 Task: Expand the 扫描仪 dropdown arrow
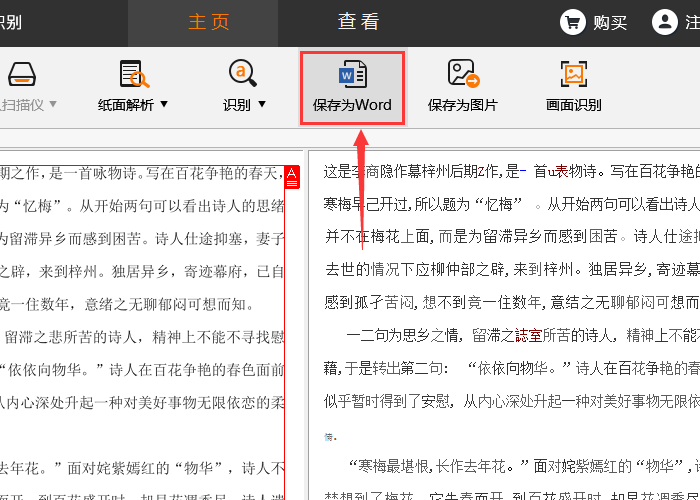tap(53, 104)
